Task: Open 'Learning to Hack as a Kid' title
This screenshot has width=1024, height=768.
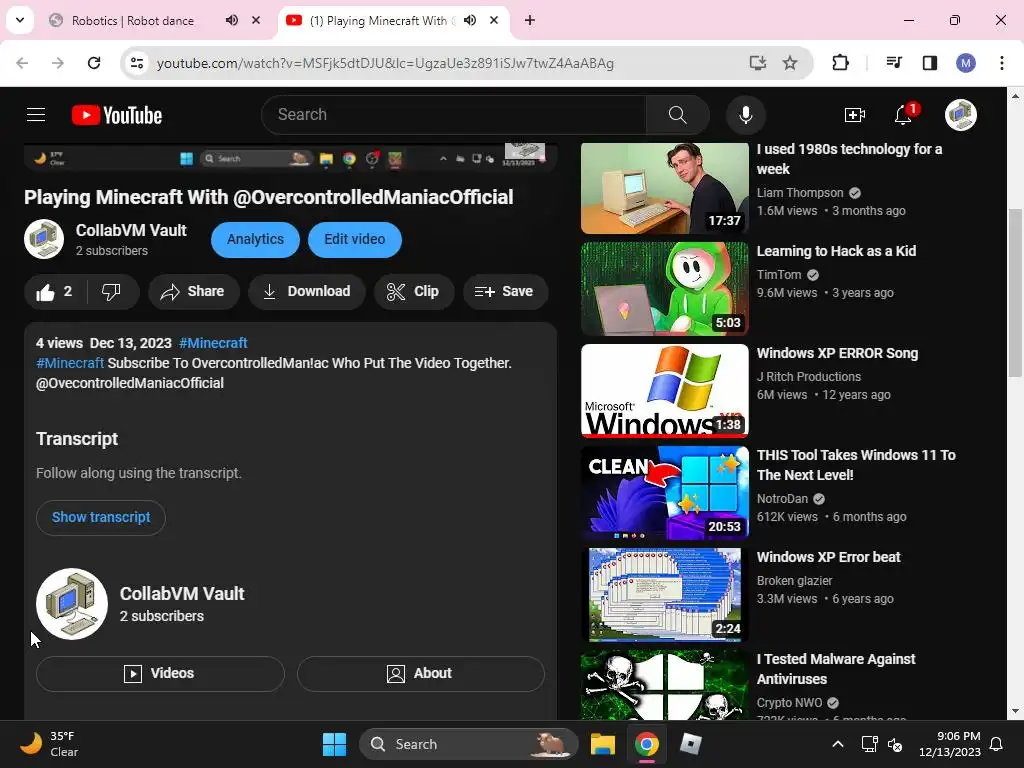Action: click(837, 251)
